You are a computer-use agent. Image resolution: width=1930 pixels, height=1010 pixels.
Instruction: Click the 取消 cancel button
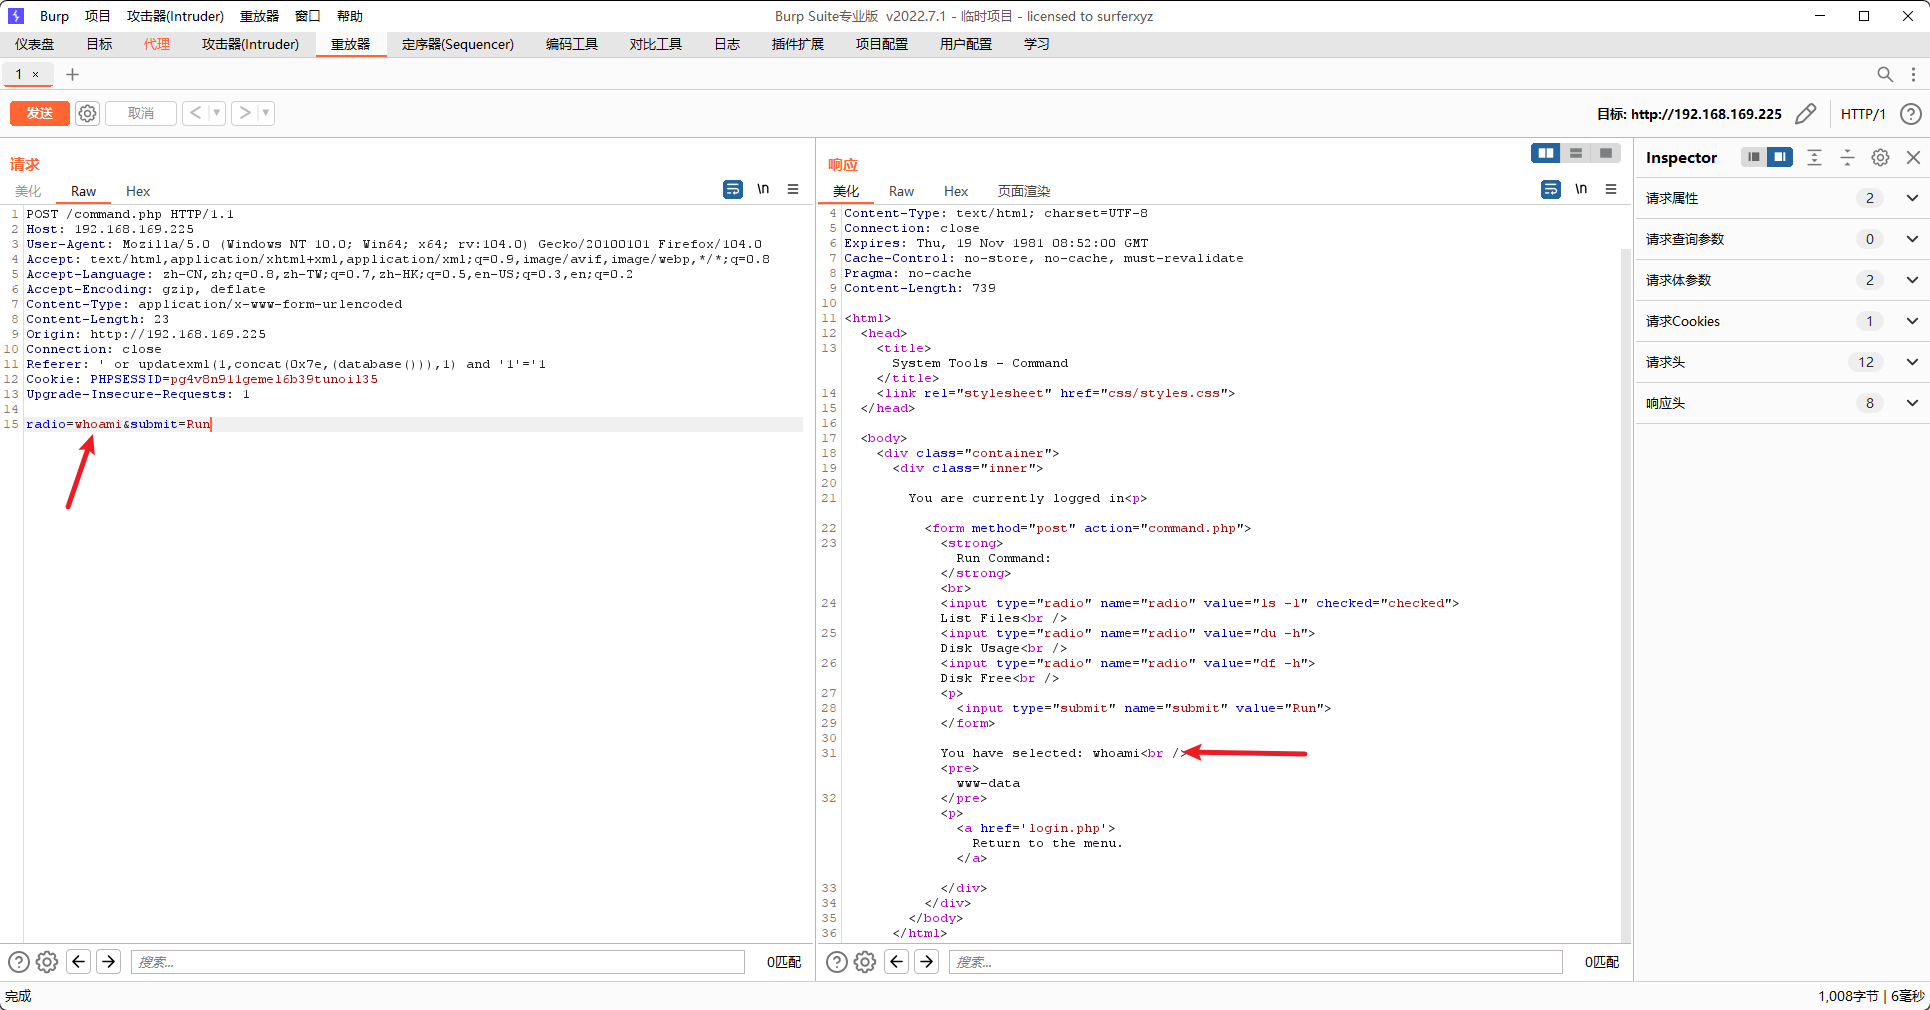[x=141, y=113]
